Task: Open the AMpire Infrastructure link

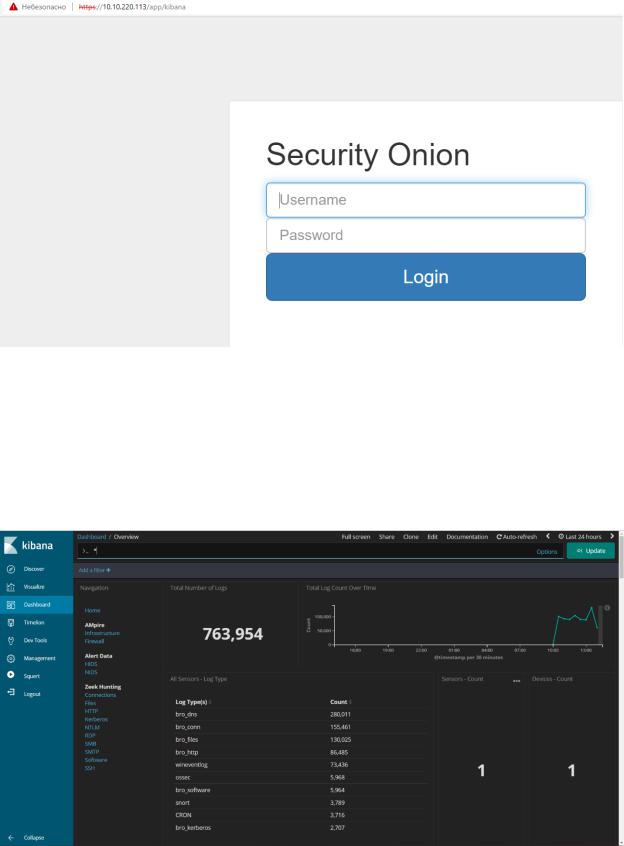Action: (102, 633)
